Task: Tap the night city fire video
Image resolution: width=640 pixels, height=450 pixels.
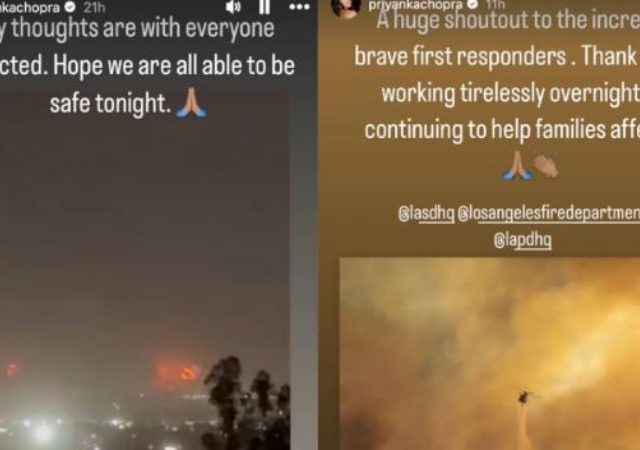Action: coord(144,271)
